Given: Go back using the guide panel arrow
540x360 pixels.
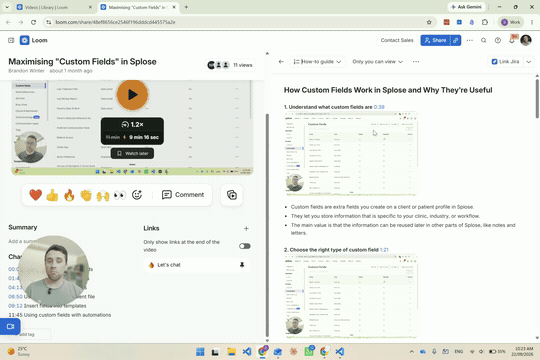Looking at the screenshot, I should (281, 62).
